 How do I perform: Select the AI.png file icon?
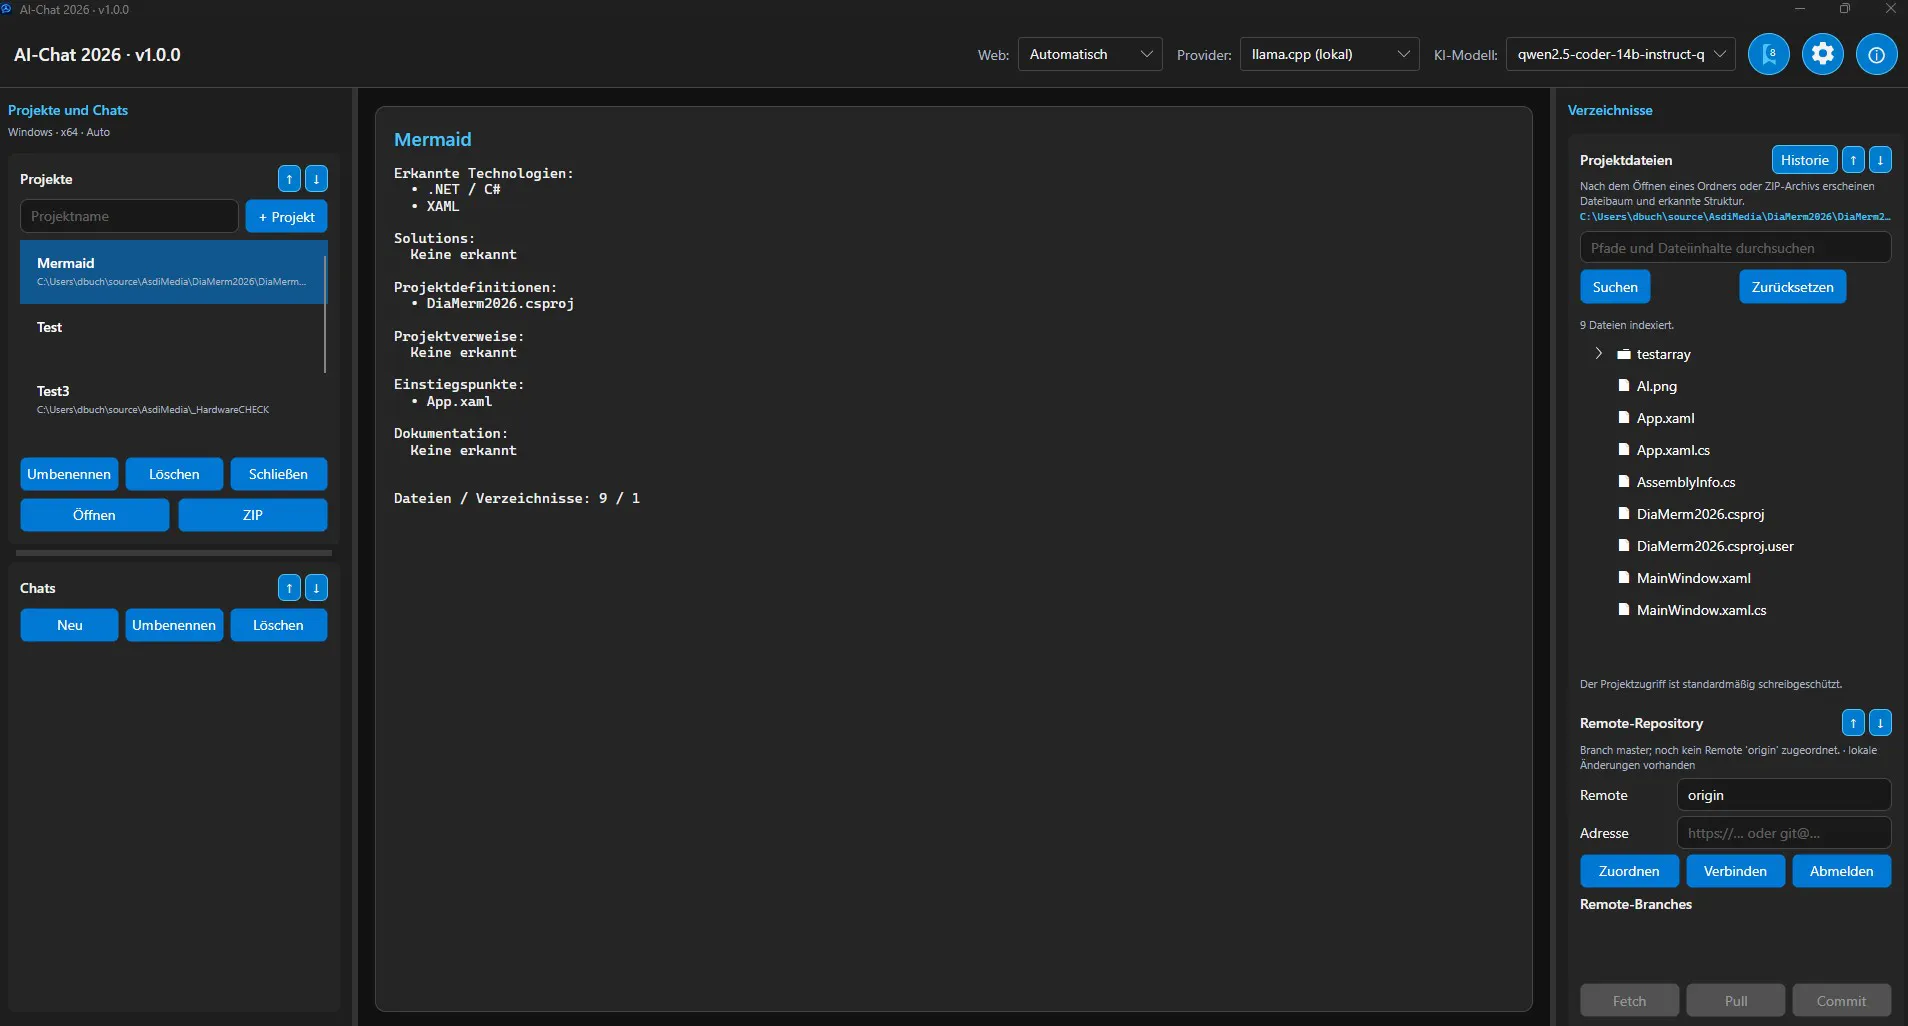click(x=1624, y=386)
